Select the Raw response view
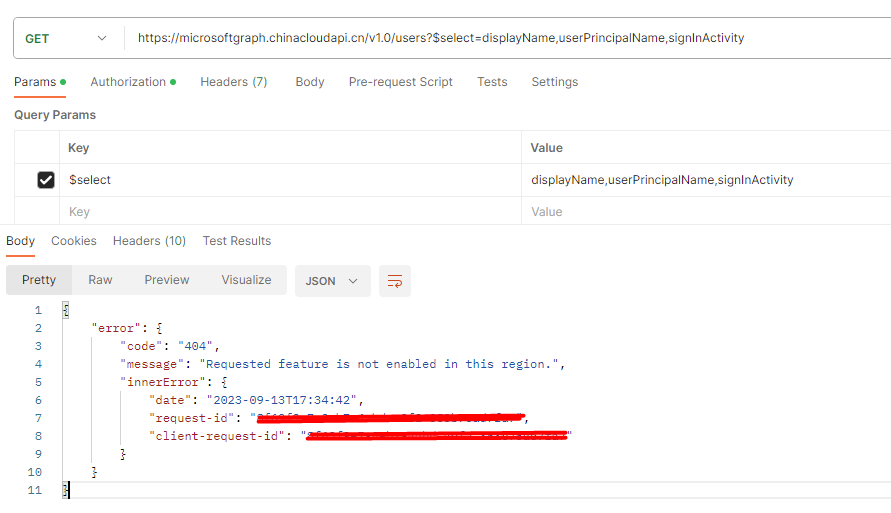 pos(100,280)
